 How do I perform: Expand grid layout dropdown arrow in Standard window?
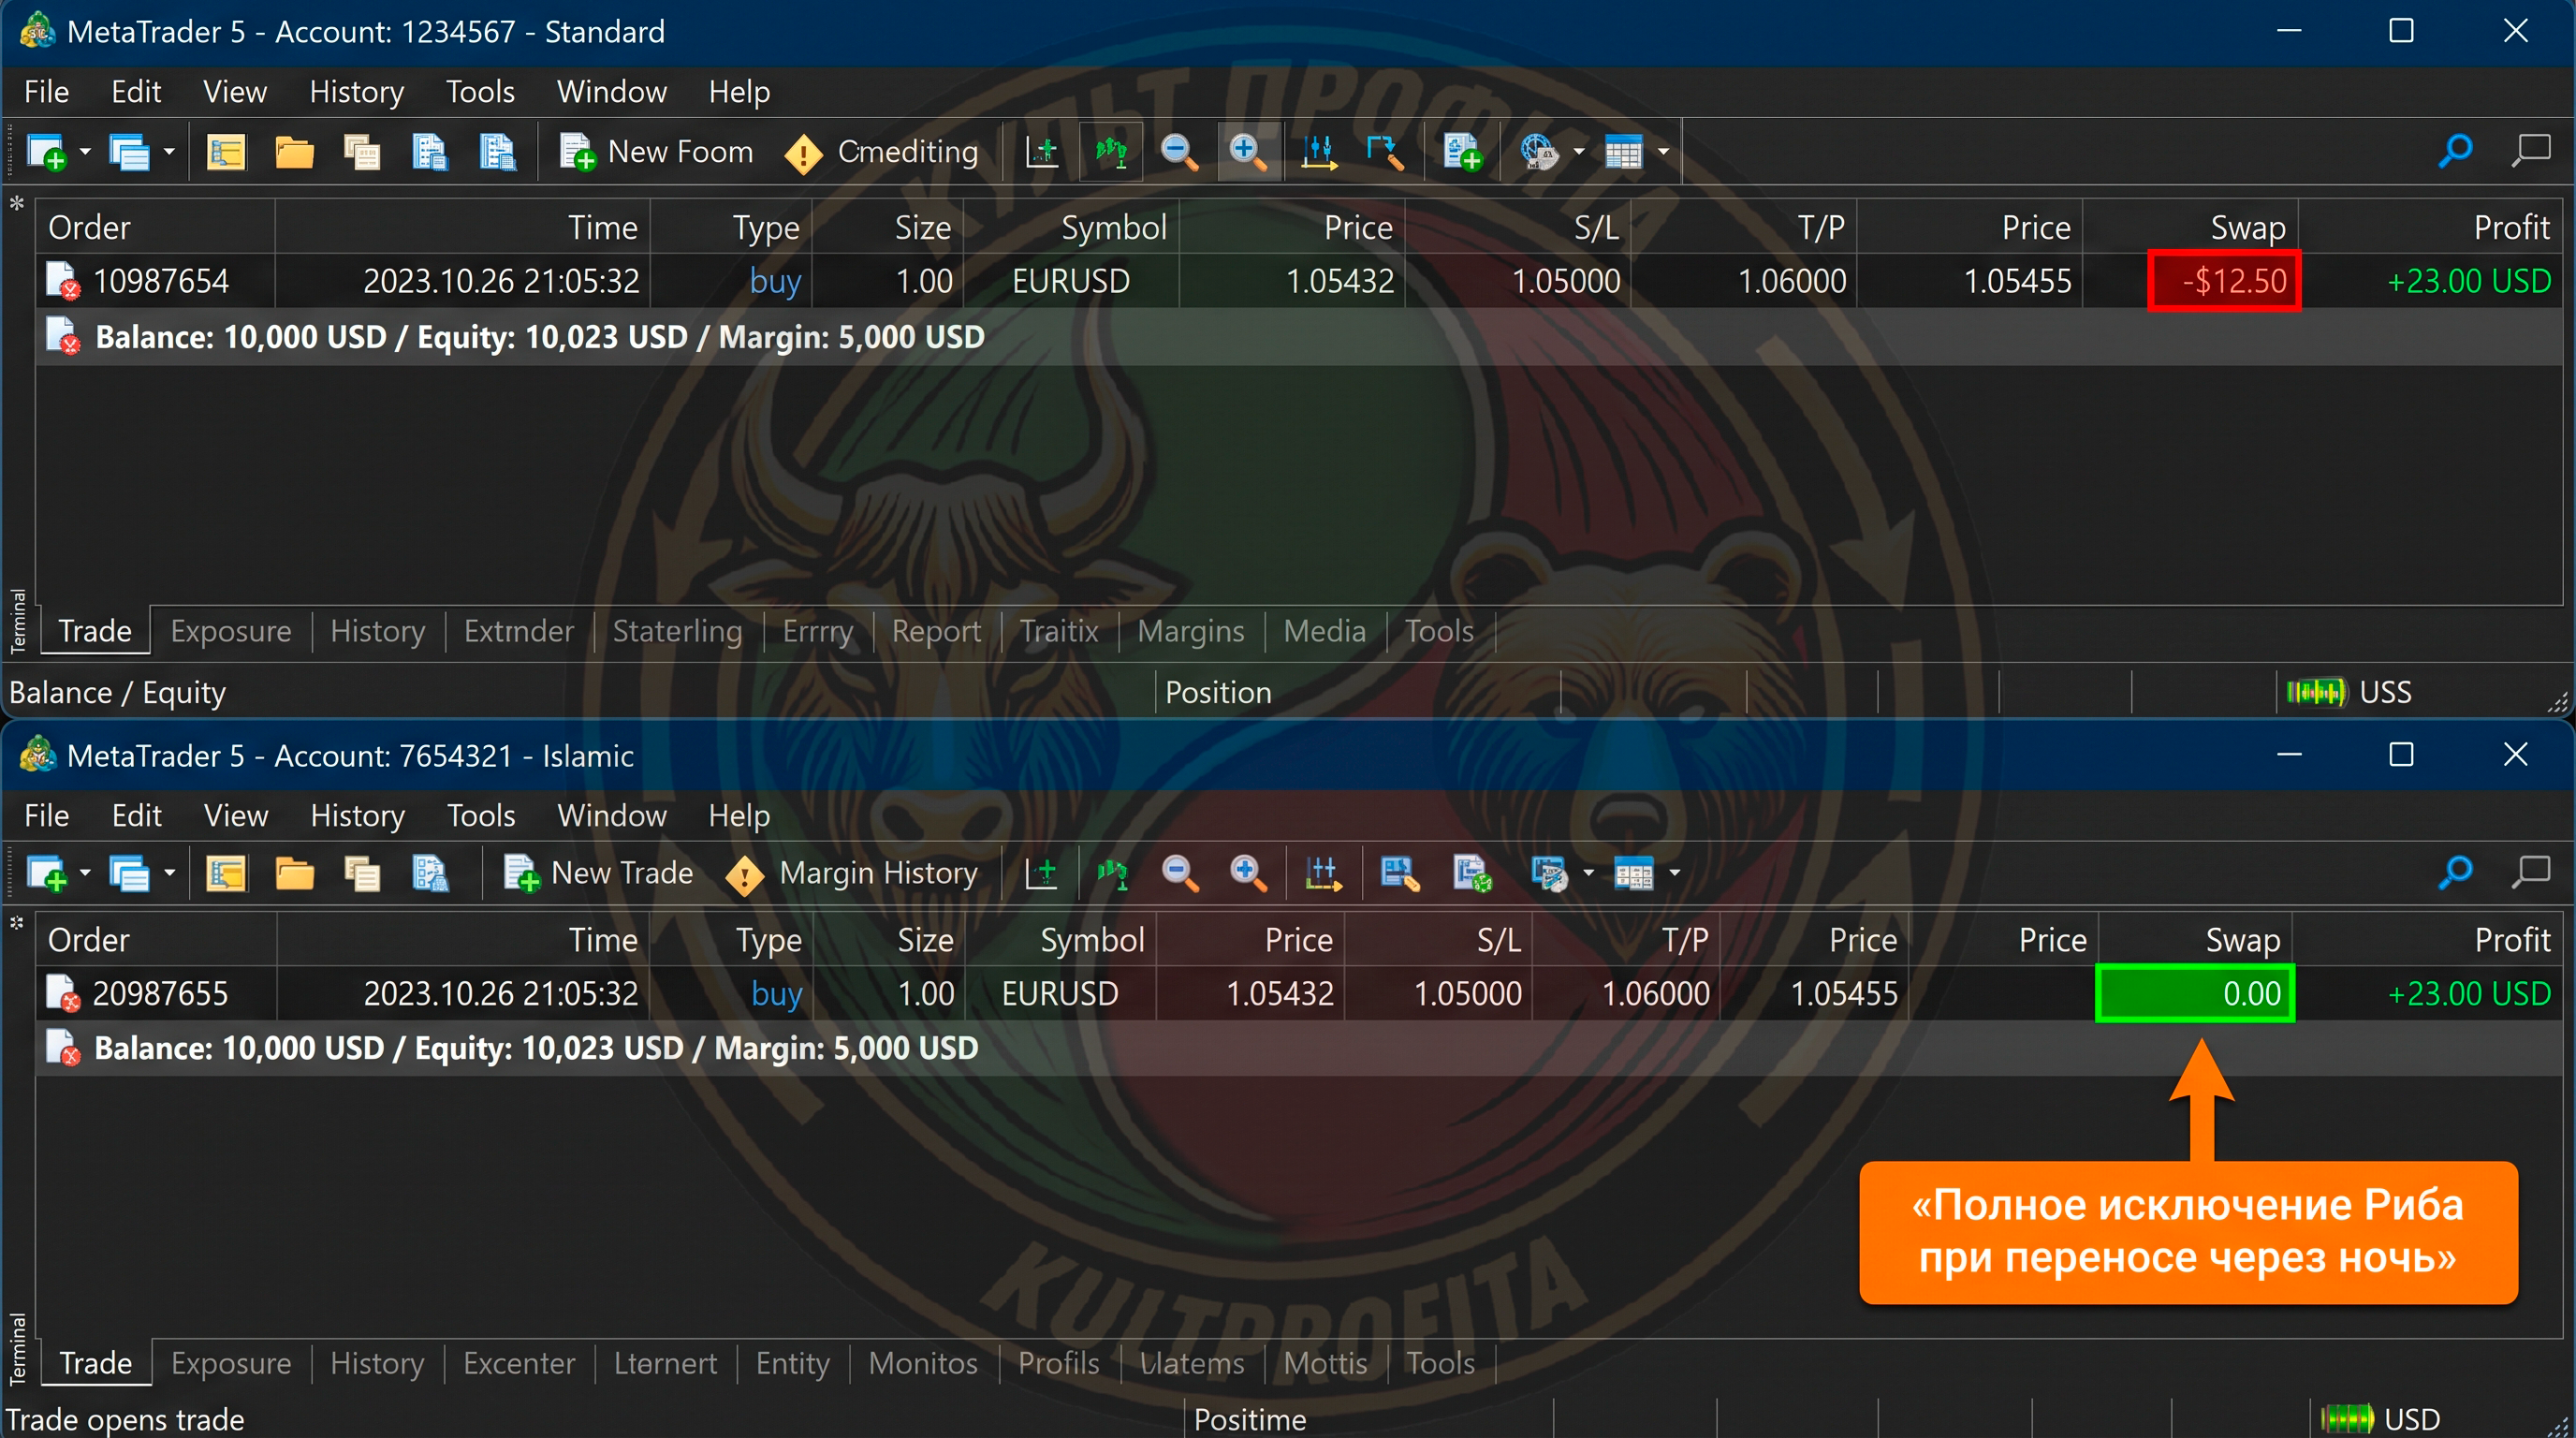coord(1663,152)
